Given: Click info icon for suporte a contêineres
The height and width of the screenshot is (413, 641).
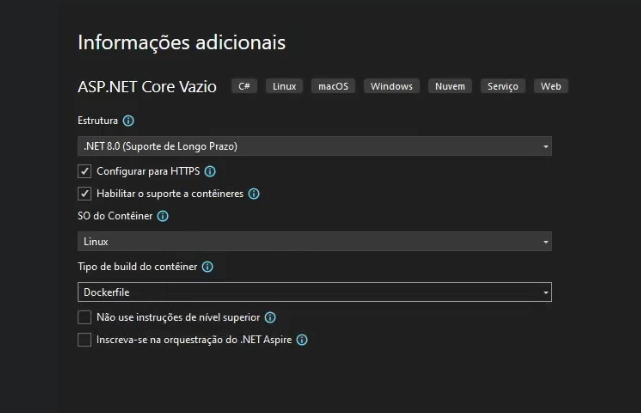Looking at the screenshot, I should point(254,194).
